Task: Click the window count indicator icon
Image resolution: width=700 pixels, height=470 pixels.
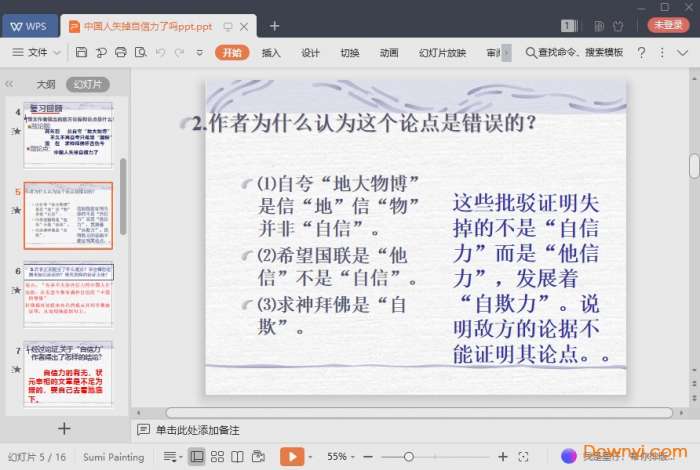Action: click(569, 26)
